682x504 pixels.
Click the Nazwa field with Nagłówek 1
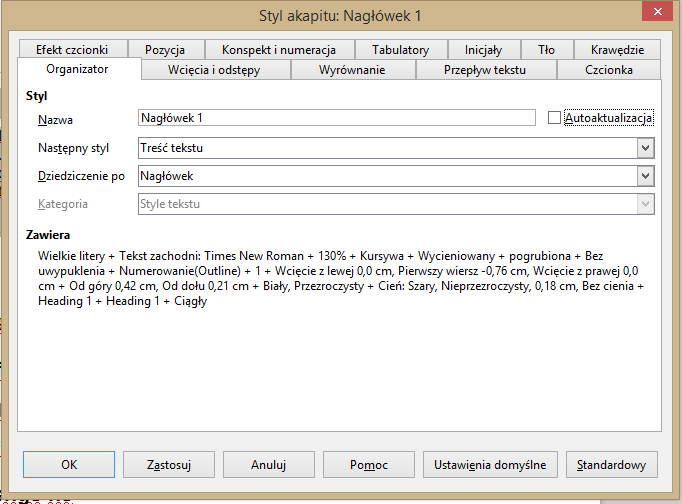(x=337, y=118)
